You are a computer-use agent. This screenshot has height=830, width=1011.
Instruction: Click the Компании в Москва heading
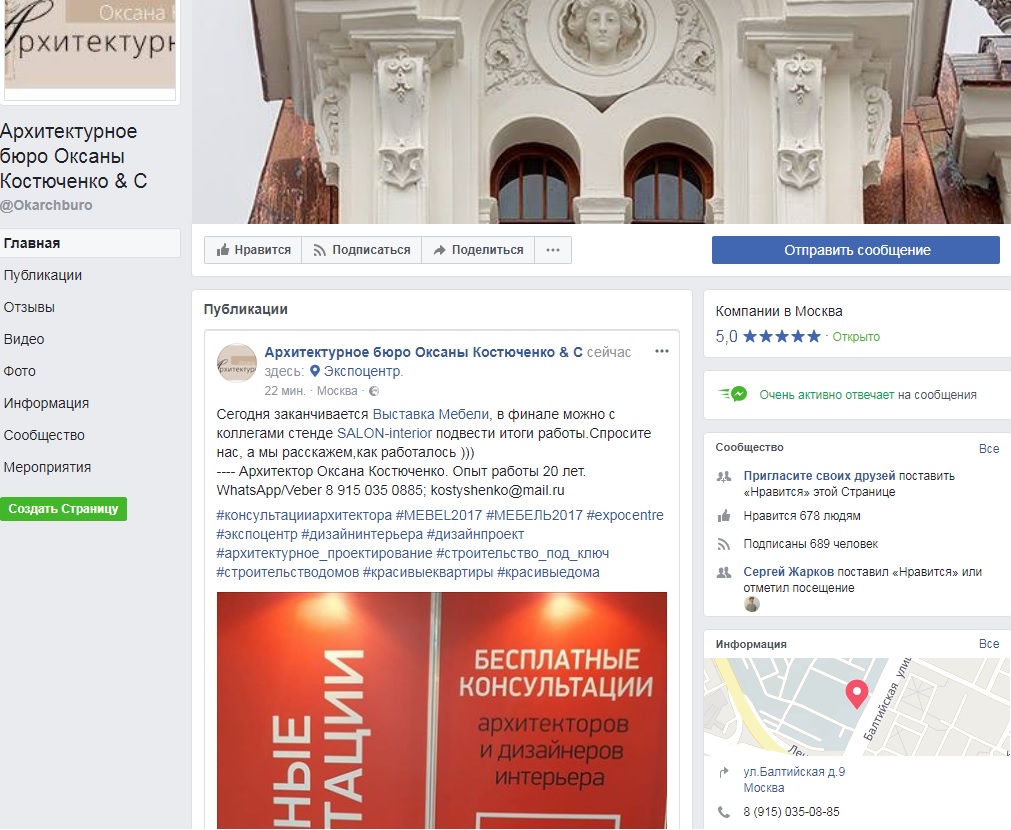(779, 311)
